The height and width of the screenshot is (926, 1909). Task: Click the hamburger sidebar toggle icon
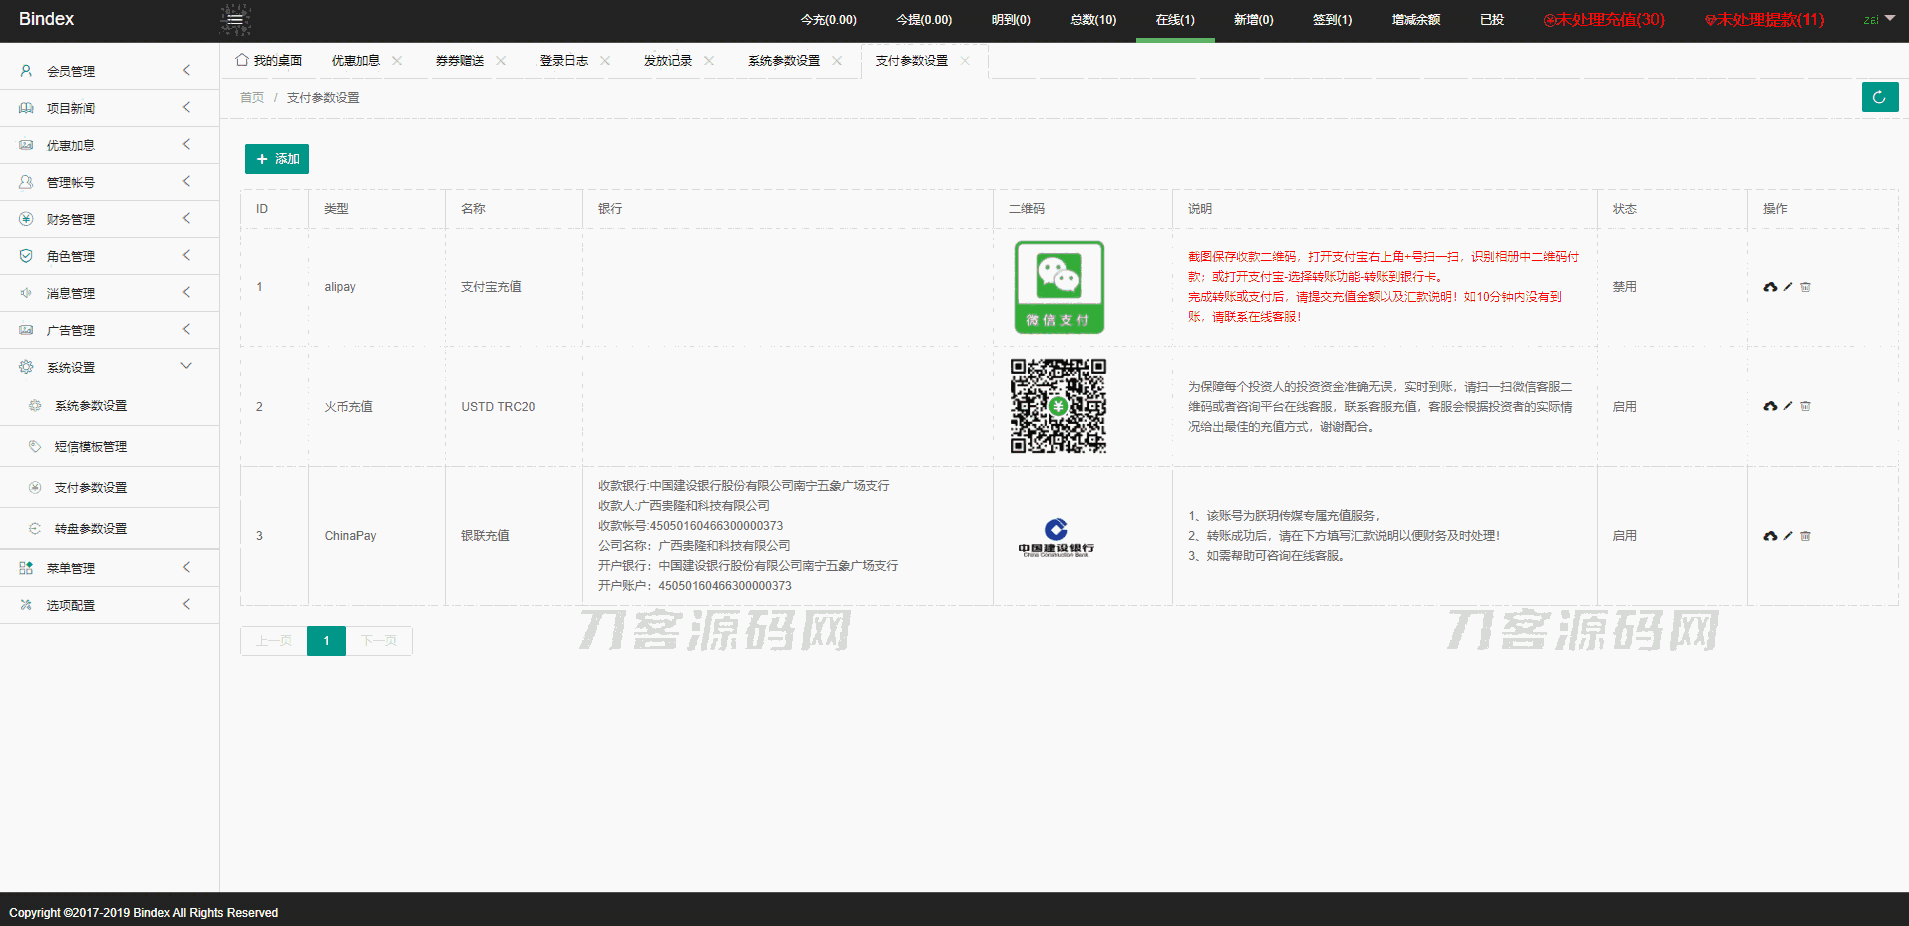(x=235, y=20)
